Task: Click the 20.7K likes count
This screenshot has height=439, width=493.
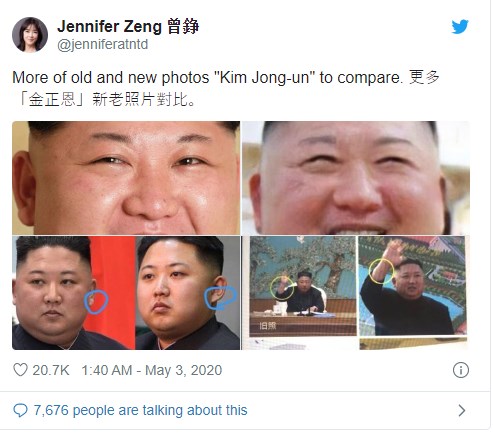Action: click(51, 370)
